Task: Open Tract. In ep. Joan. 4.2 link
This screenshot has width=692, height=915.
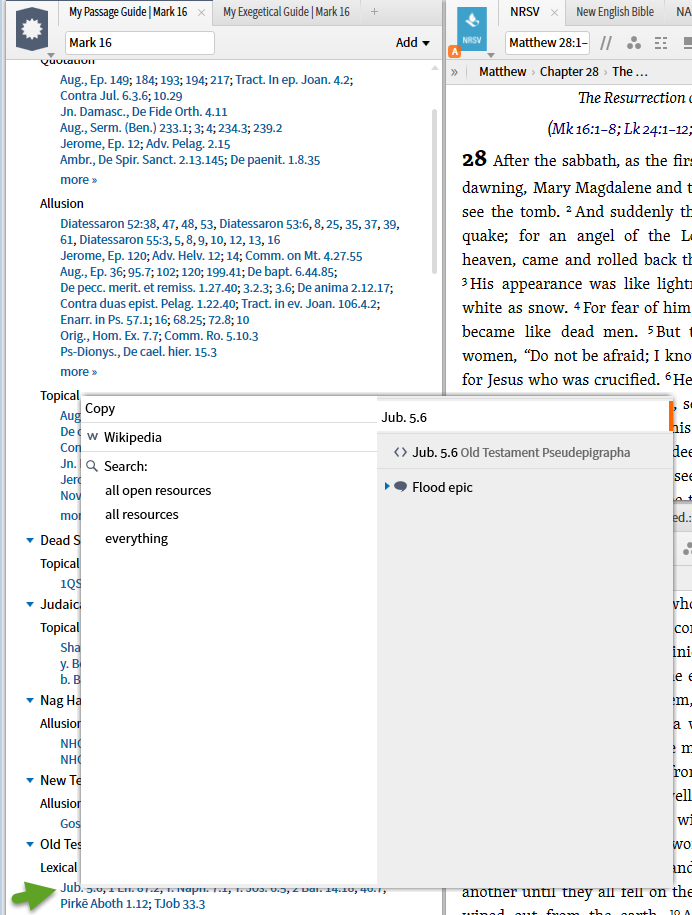Action: 293,80
